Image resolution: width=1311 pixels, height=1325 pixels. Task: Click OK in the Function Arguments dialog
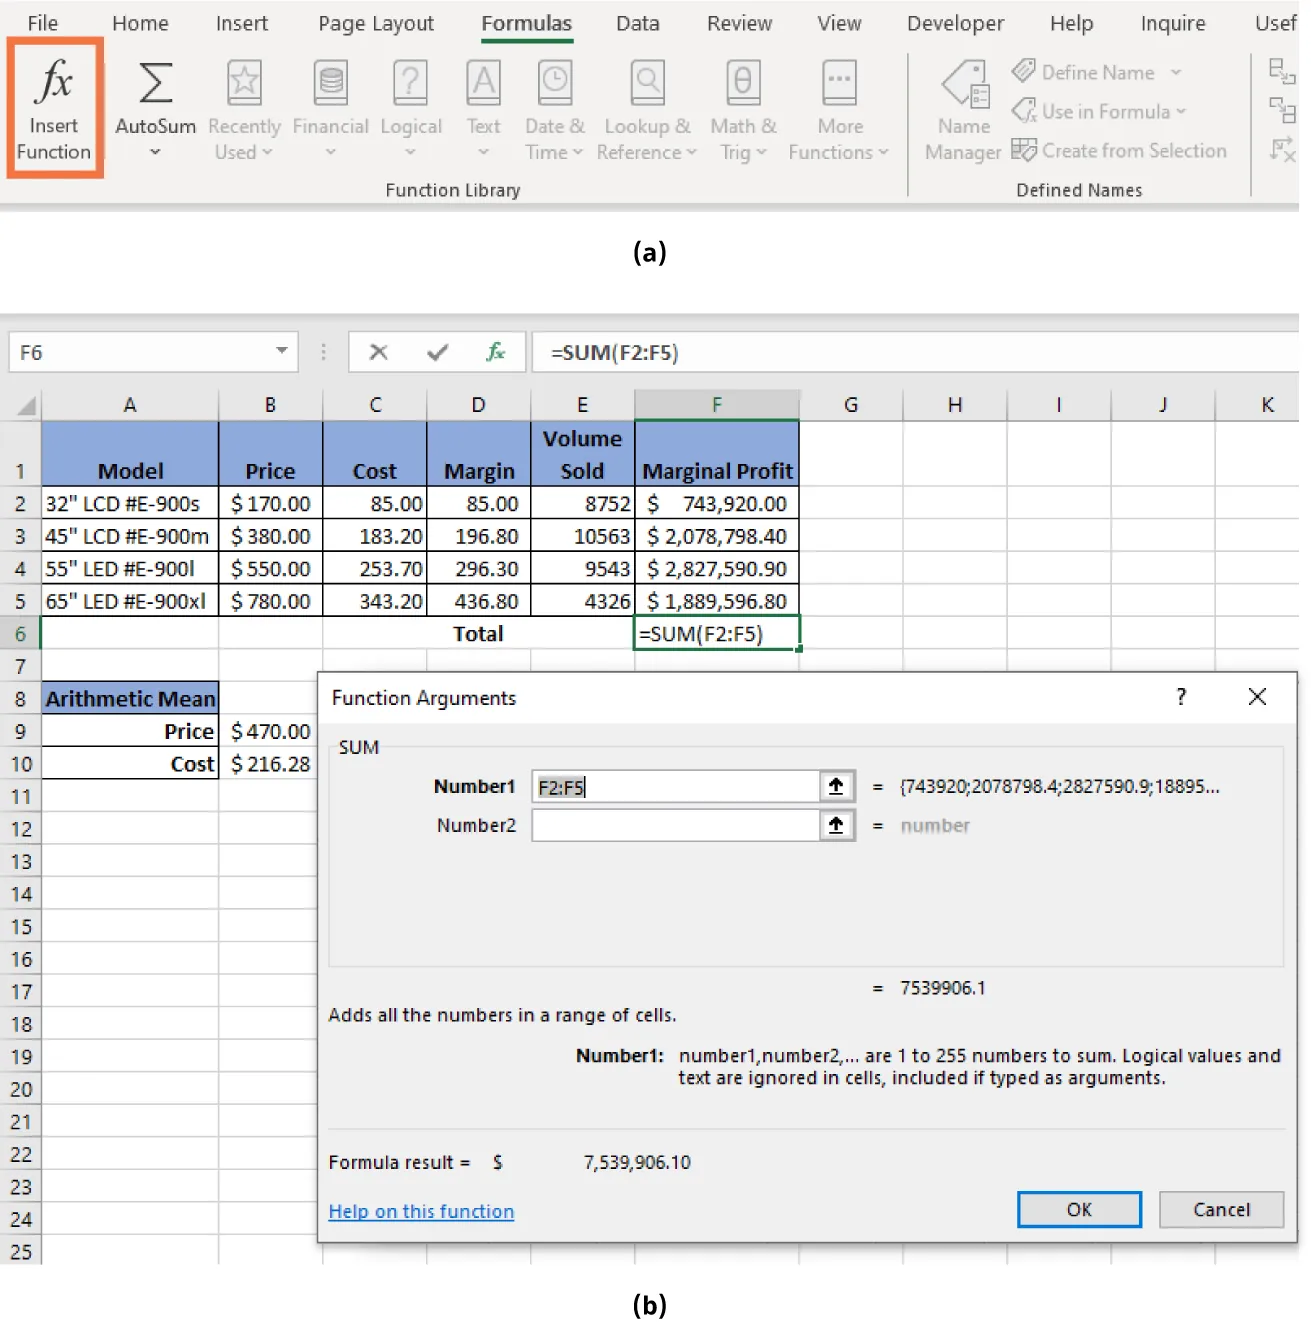pyautogui.click(x=1078, y=1209)
